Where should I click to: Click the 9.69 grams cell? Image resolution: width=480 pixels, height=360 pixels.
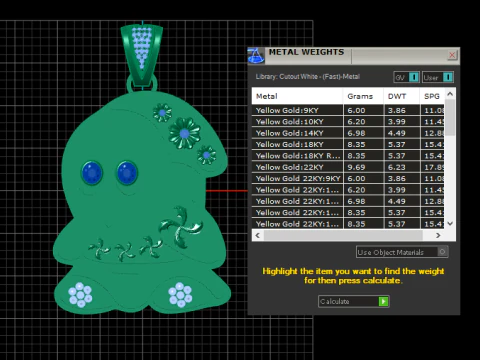click(363, 167)
